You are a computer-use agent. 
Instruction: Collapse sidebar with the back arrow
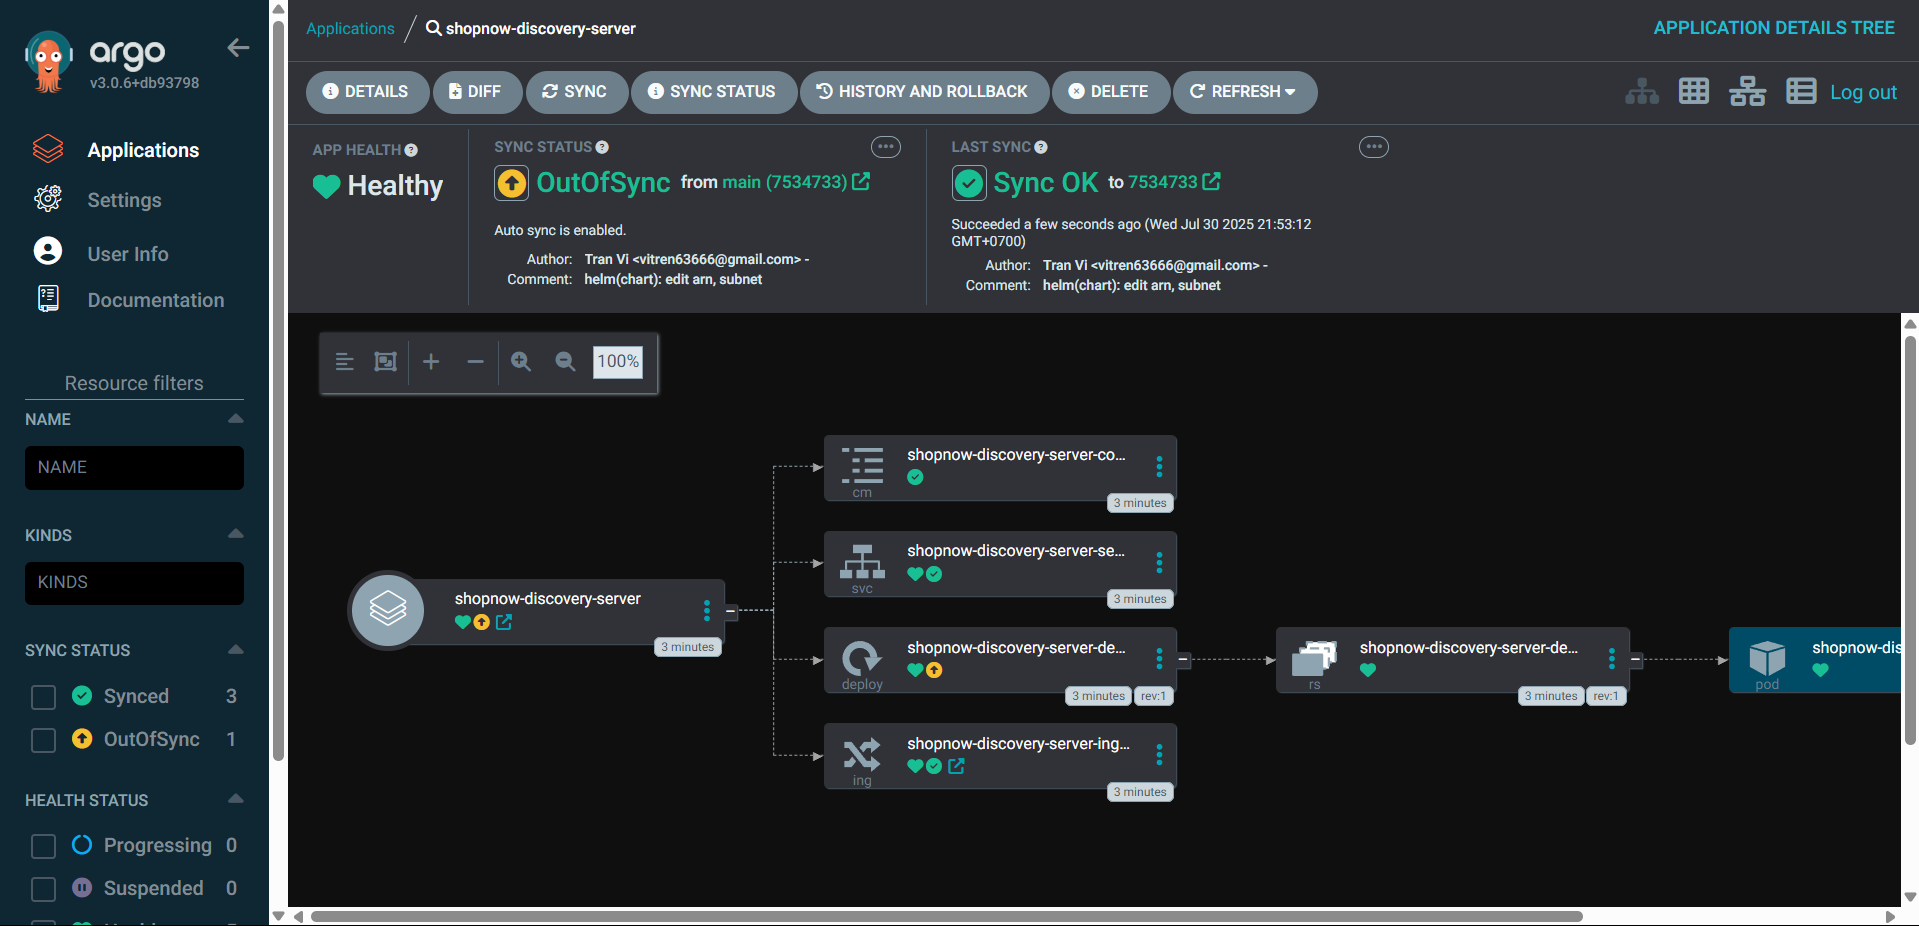238,48
